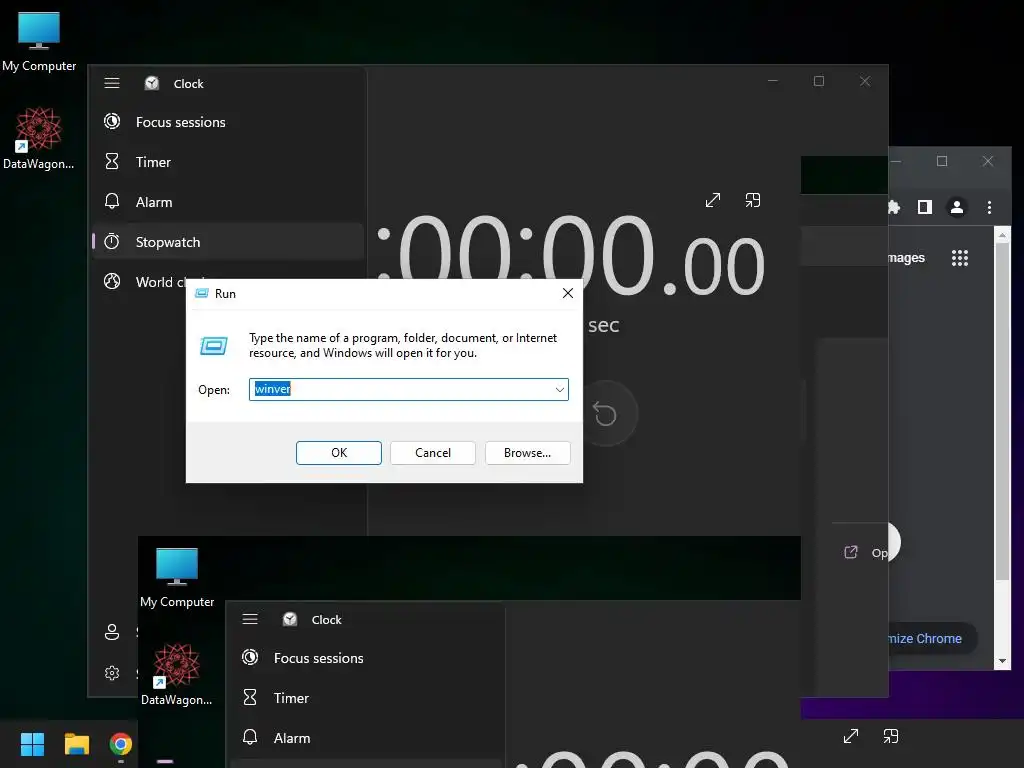
Task: Select DataWagon shortcut under top-left My Computer
Action: point(39,138)
